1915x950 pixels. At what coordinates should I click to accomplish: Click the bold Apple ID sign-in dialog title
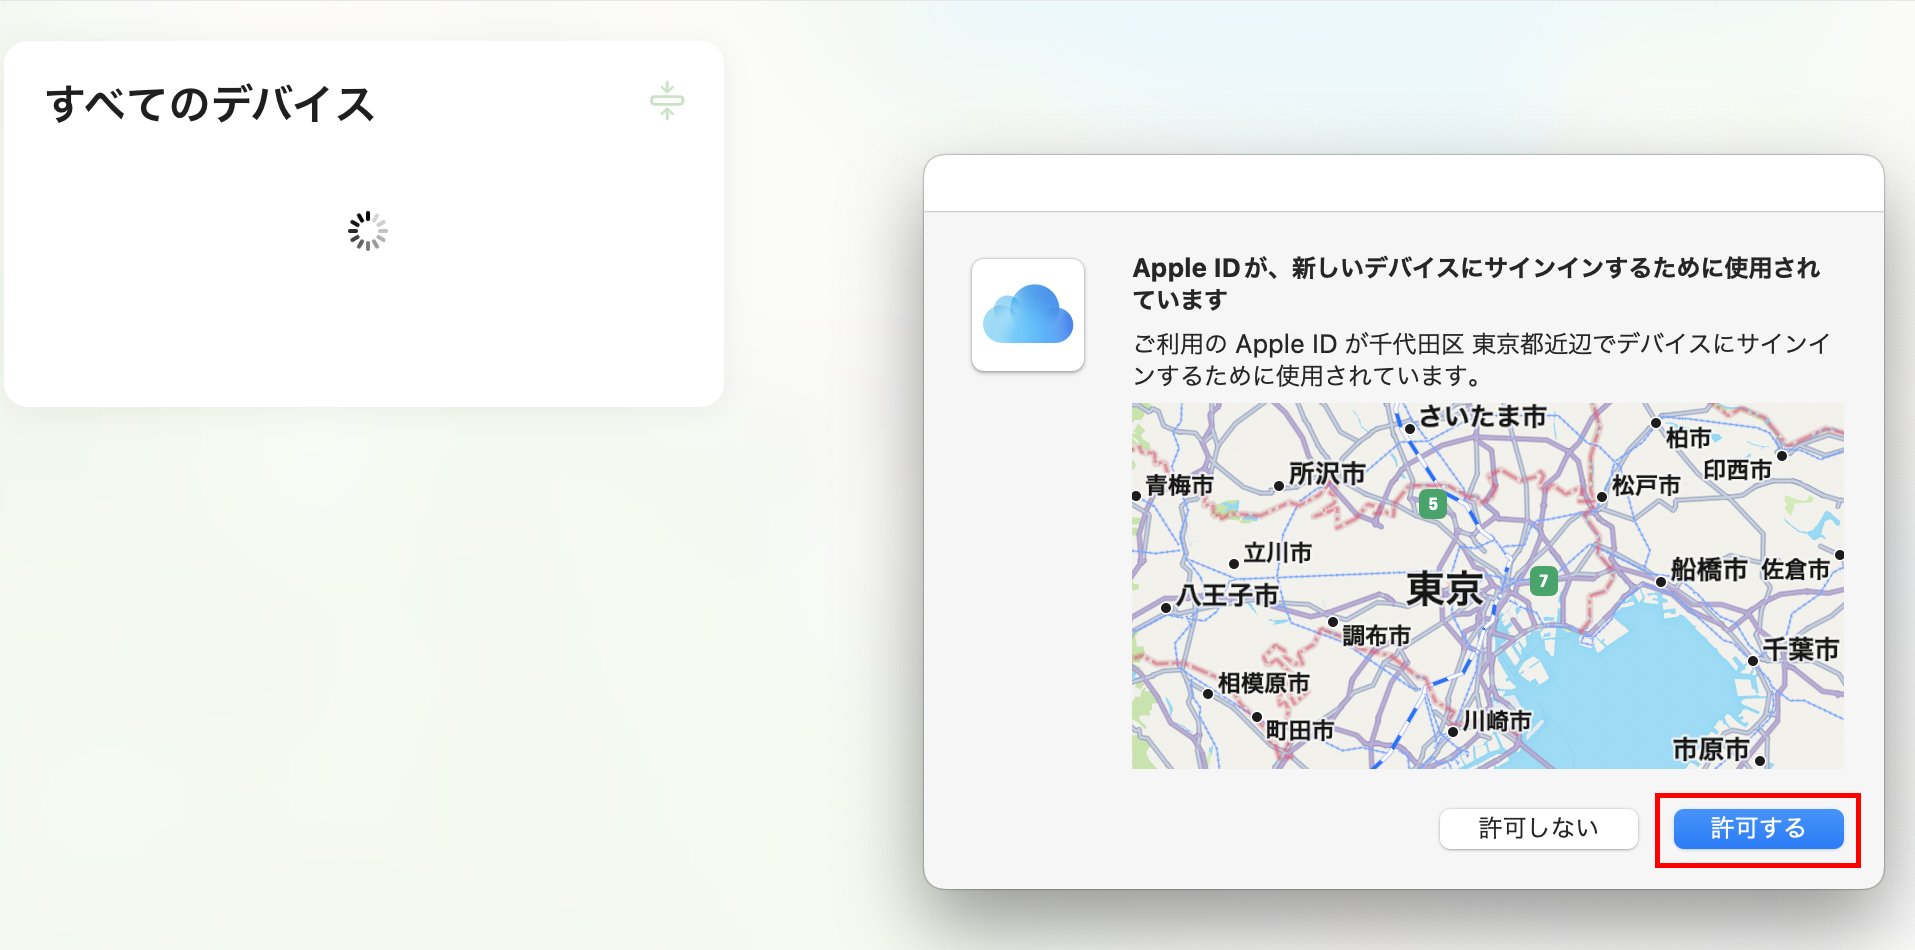(x=1476, y=284)
